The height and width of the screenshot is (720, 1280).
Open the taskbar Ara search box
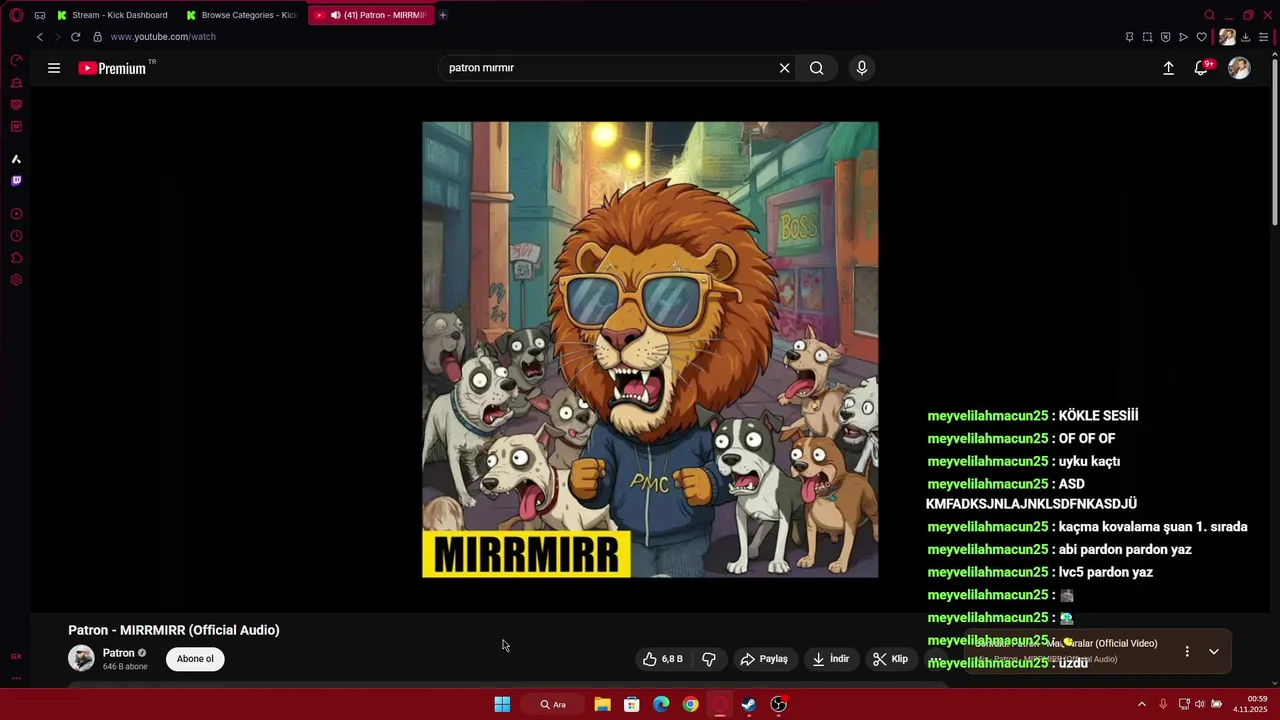point(553,705)
